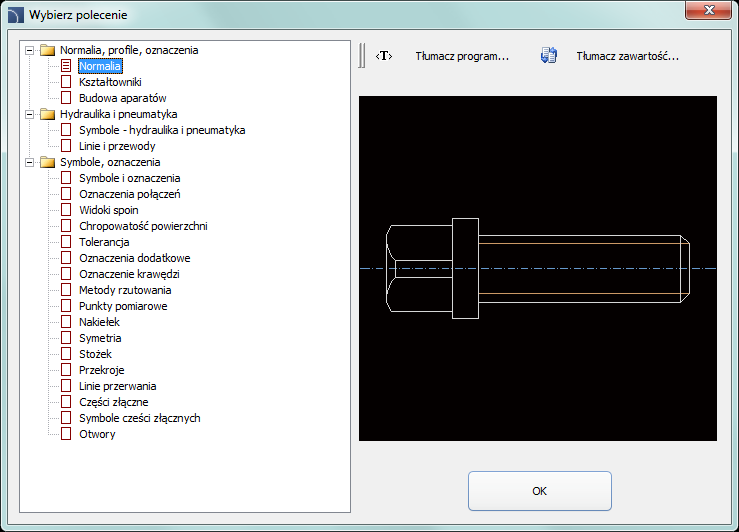Screen dimensions: 739x532
Task: Click Tłumacz program... button
Action: [462, 56]
